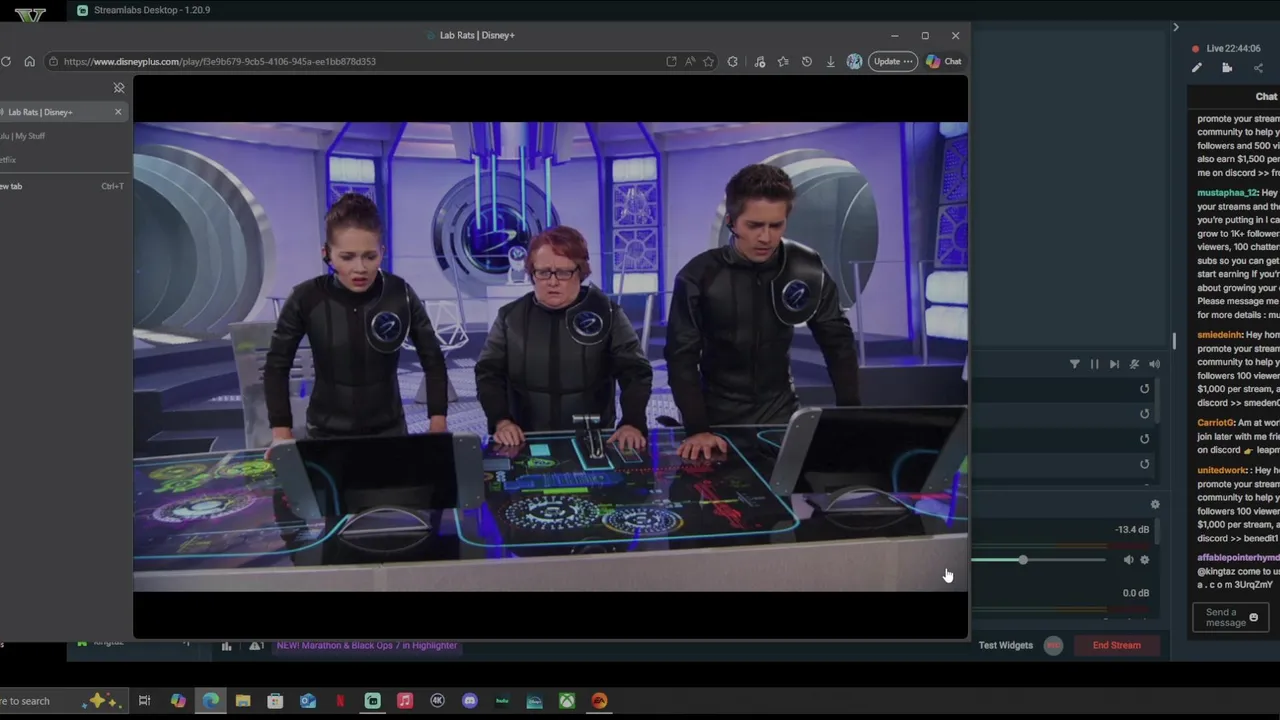Open the chat emote picker smiley
This screenshot has height=720, width=1280.
pyautogui.click(x=1253, y=618)
